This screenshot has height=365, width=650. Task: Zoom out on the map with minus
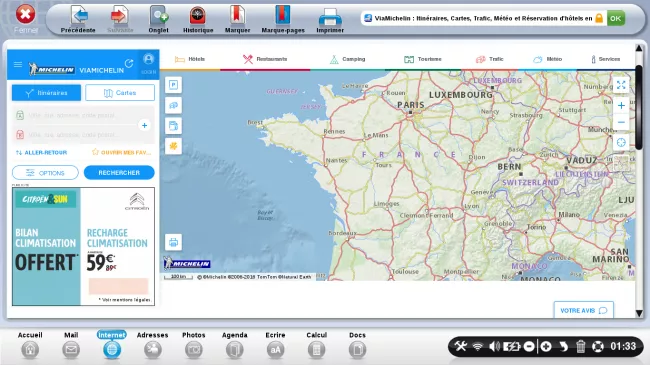pos(621,122)
